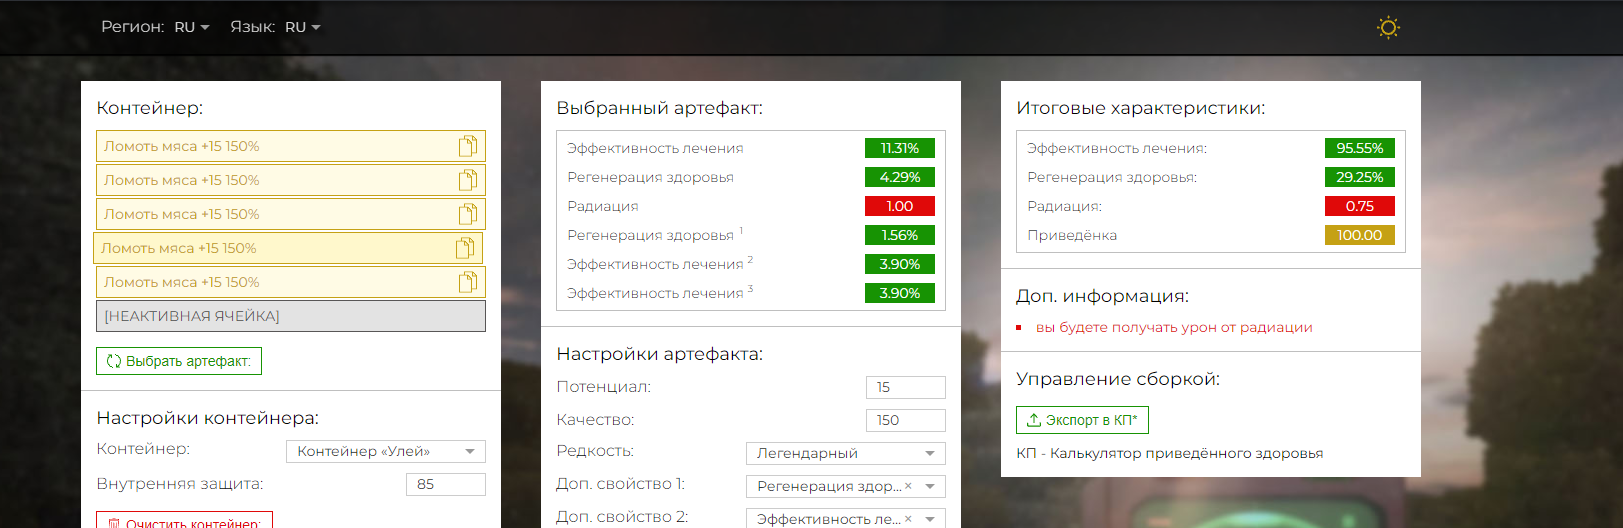1623x528 pixels.
Task: Select the НЕАКТИВНАЯ ЯЧЕЙКА slot
Action: pos(290,316)
